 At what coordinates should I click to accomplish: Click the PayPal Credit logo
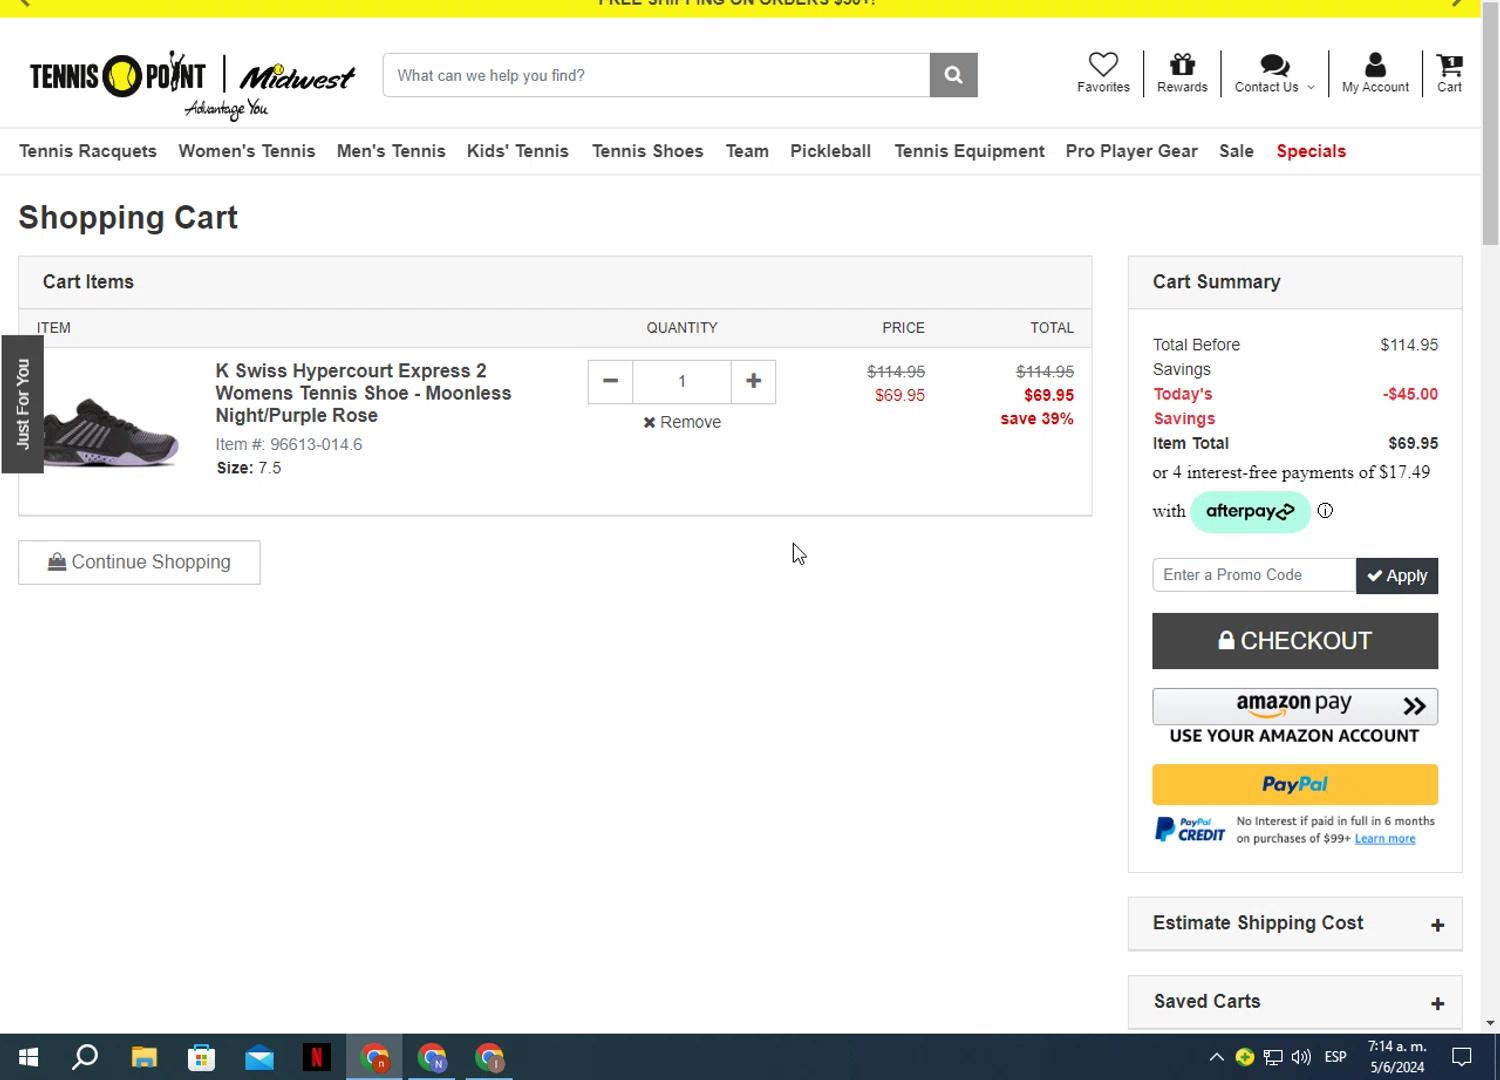coord(1190,830)
